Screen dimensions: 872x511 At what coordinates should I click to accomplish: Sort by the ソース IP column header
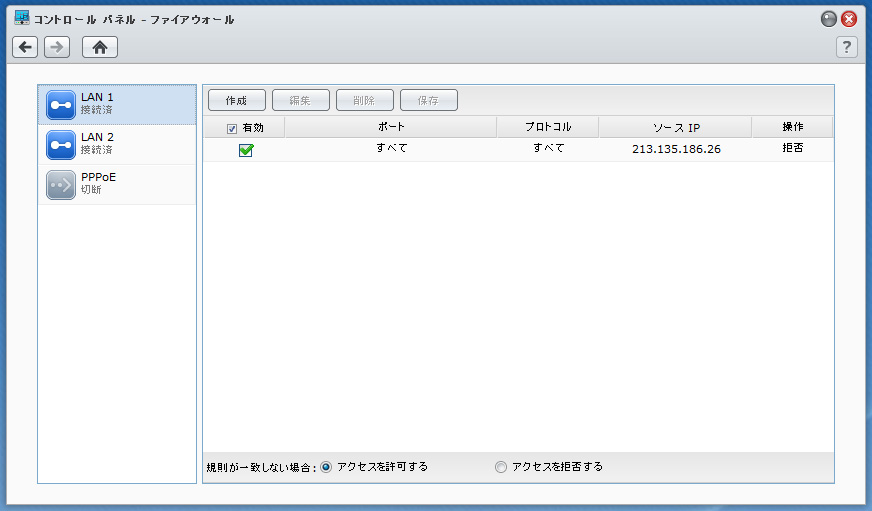(x=676, y=127)
